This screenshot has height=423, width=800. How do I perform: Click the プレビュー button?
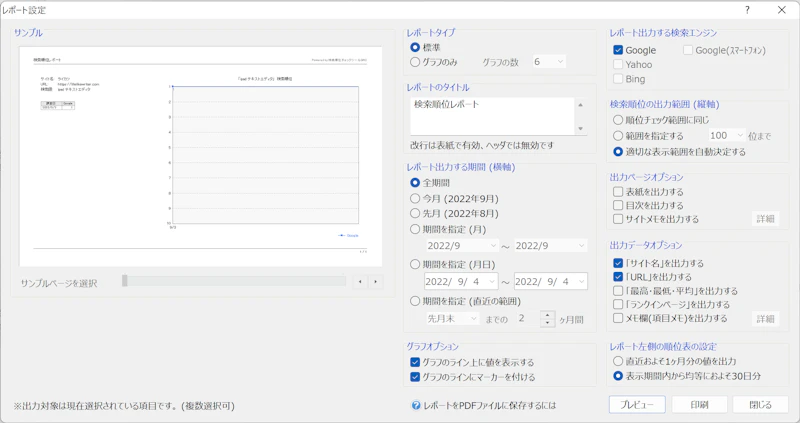637,405
